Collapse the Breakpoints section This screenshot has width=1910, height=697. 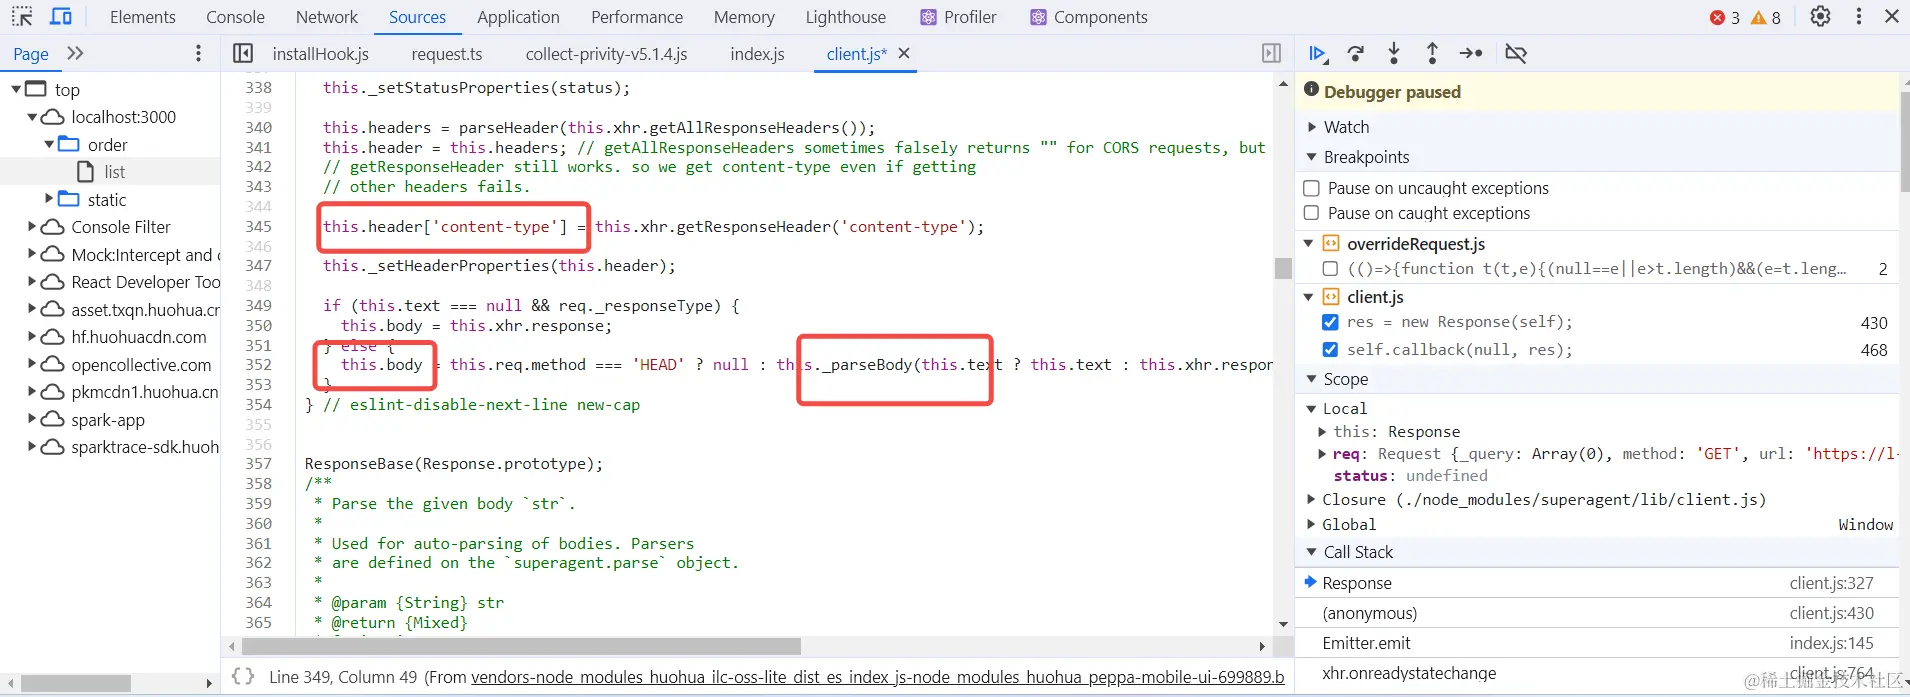(1312, 157)
